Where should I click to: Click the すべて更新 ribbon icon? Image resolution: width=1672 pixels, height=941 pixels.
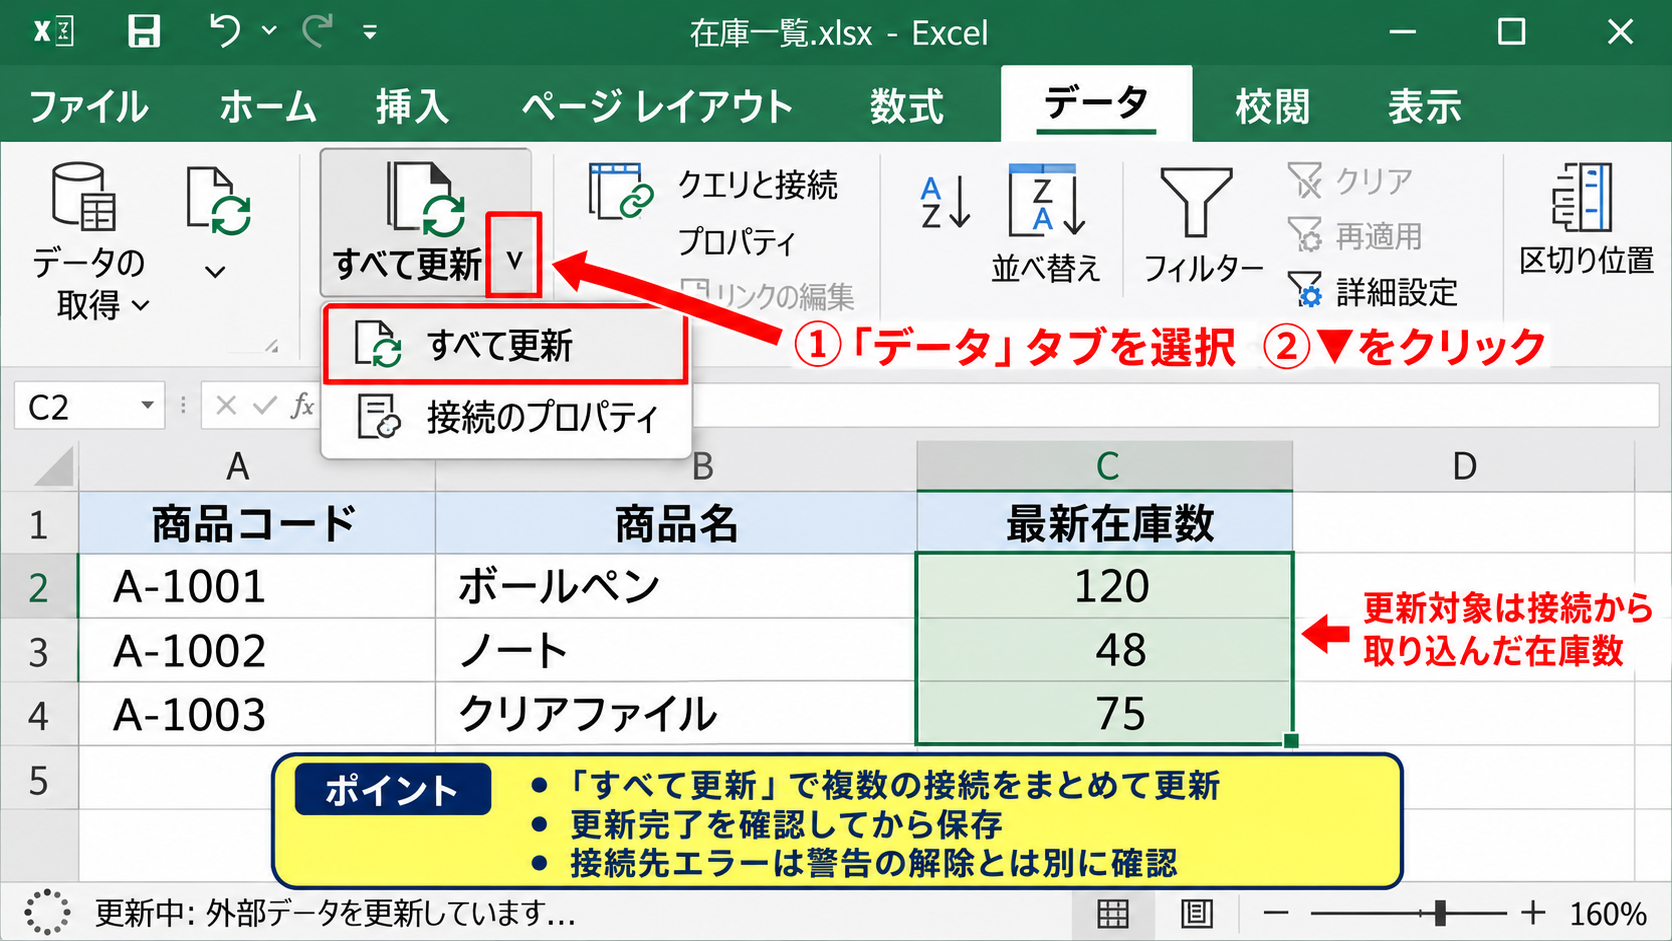(x=425, y=198)
